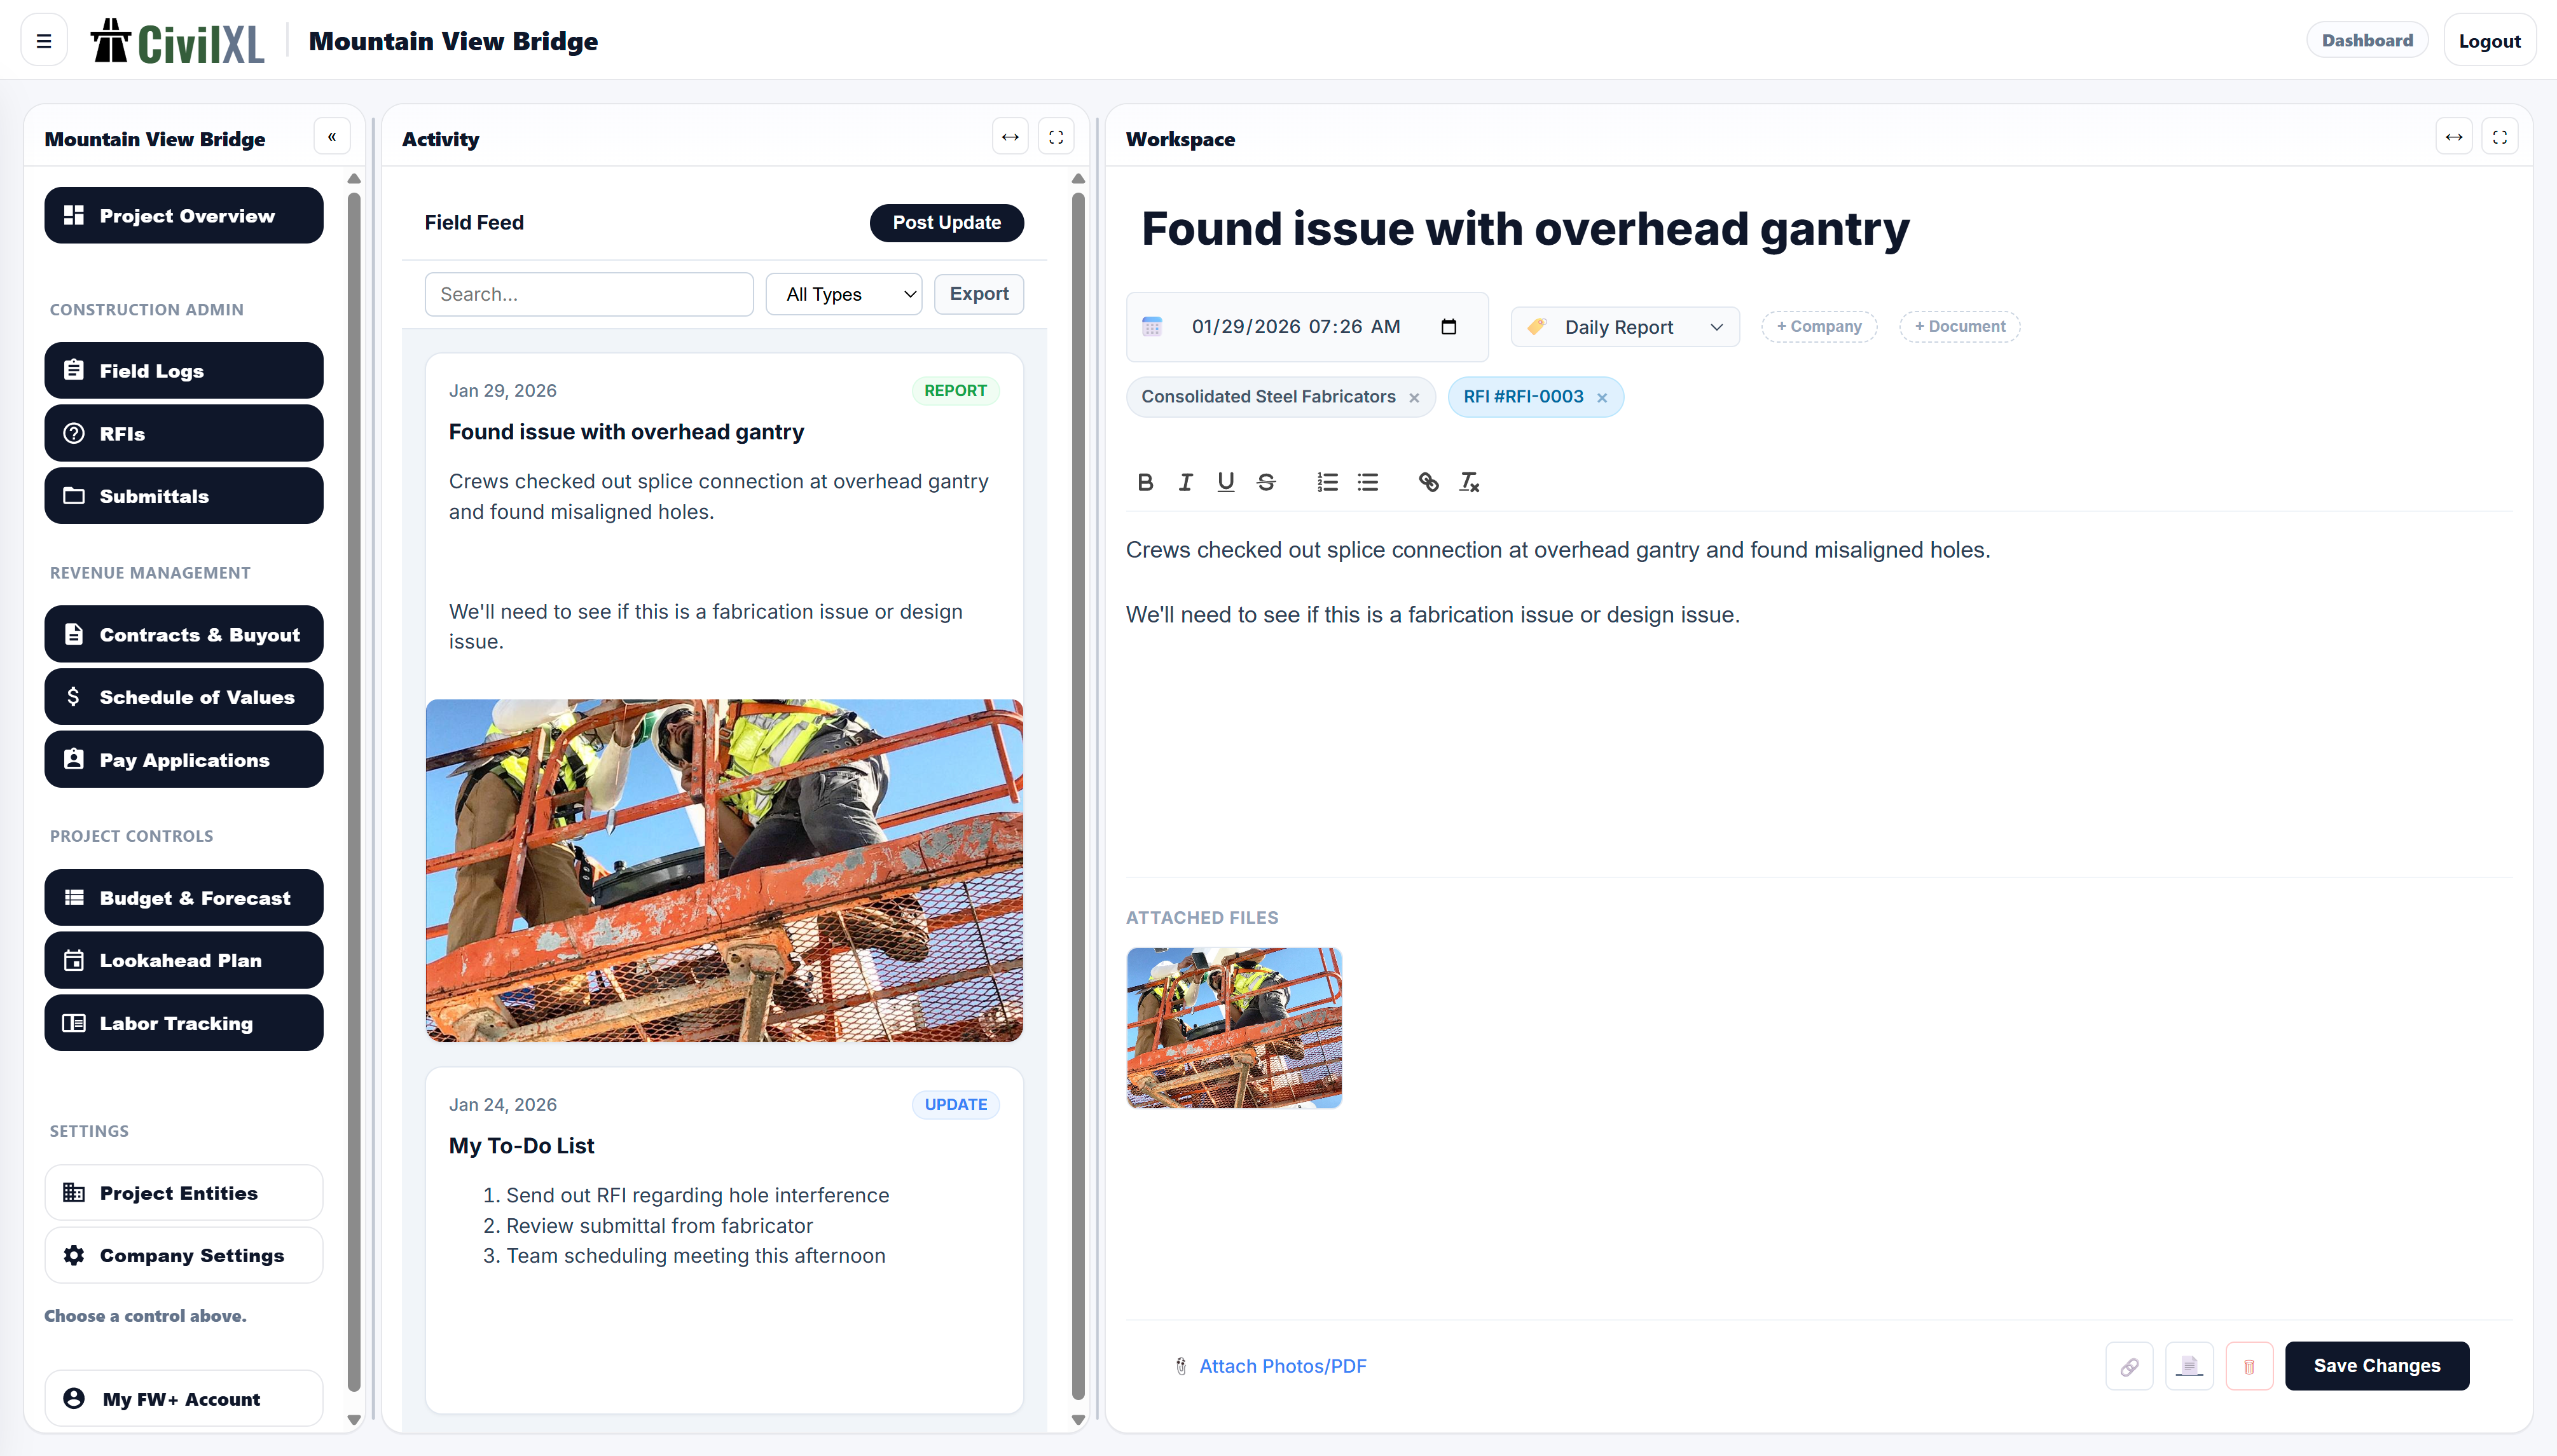Click the Post Update button
The width and height of the screenshot is (2557, 1456).
pos(946,222)
